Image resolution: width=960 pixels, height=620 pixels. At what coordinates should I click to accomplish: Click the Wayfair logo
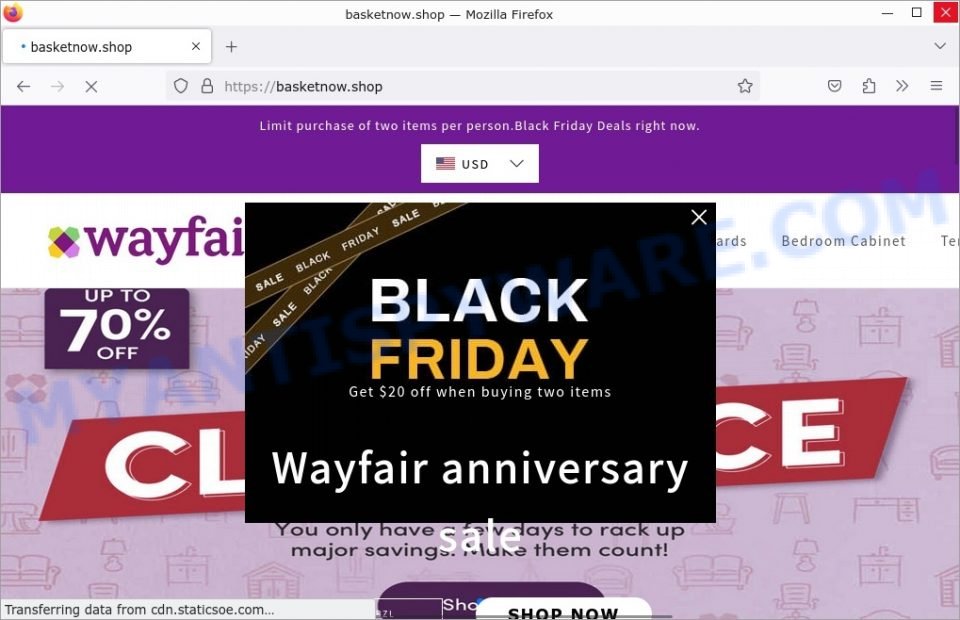(146, 240)
